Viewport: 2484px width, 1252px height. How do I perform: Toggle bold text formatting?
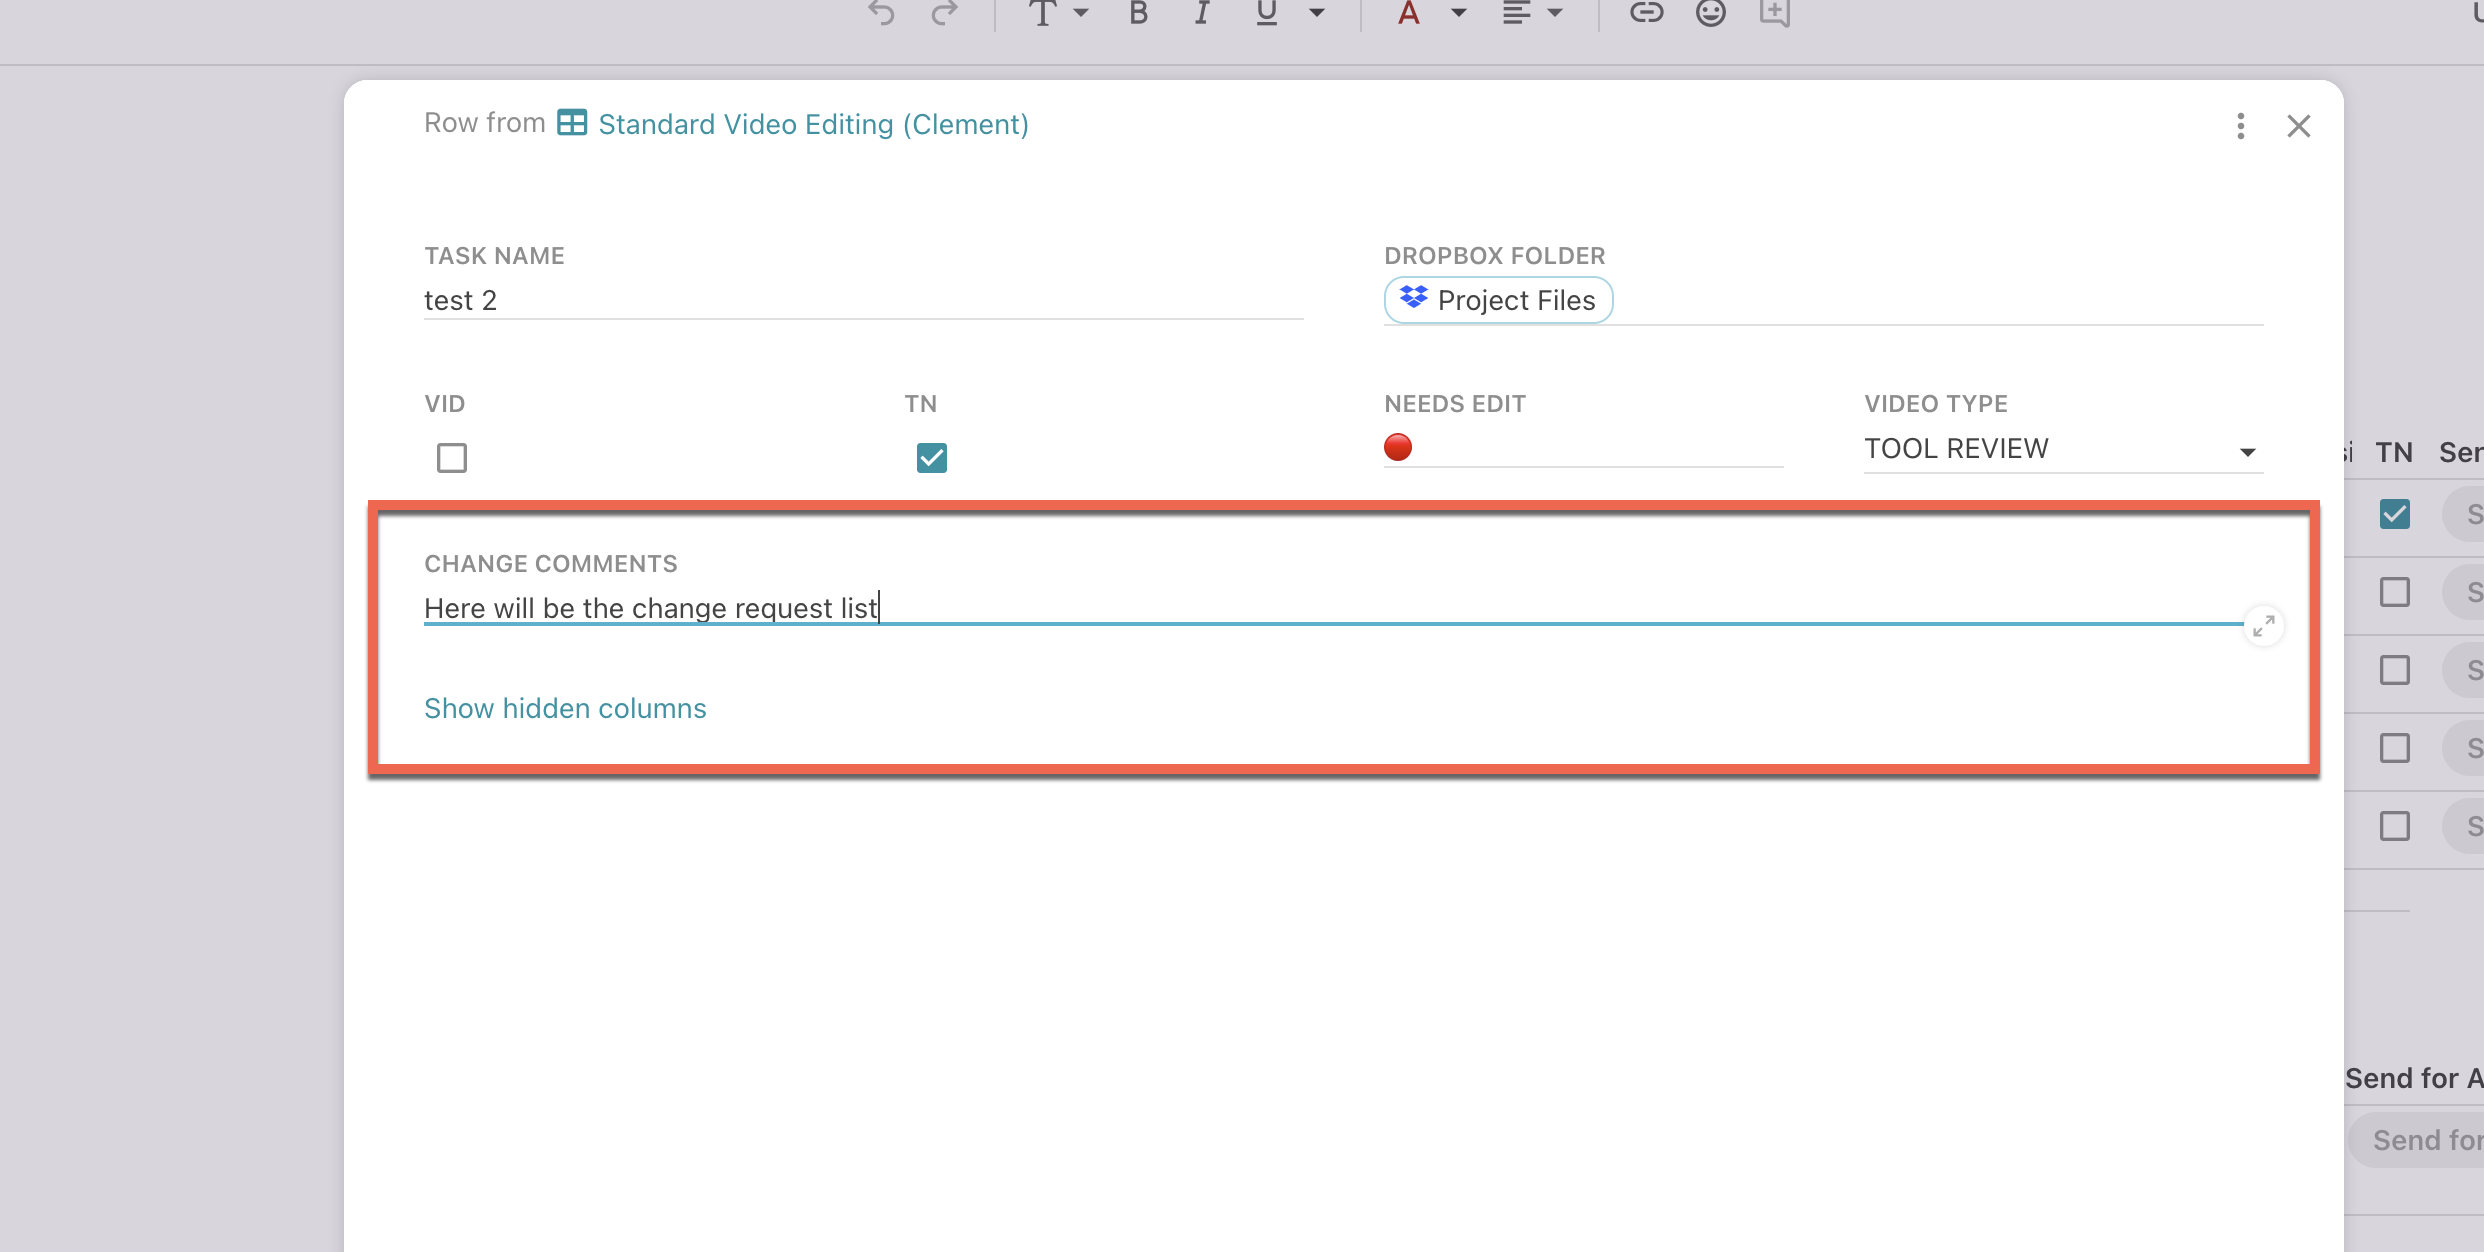click(1138, 13)
